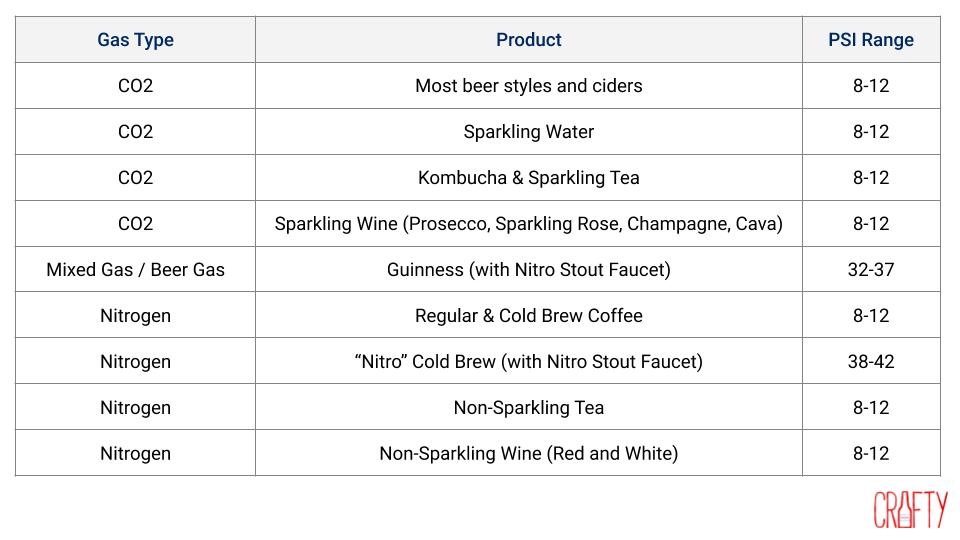Select the Sparkling Water product cell
Viewport: 960px width, 540px height.
528,132
